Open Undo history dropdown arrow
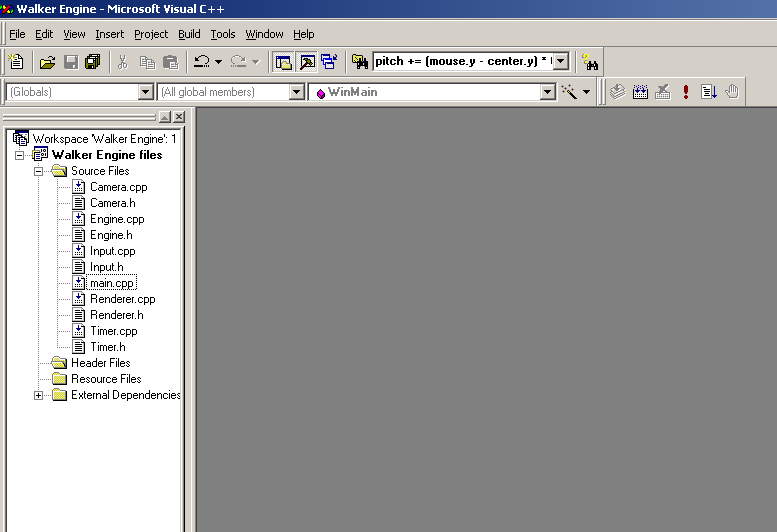 pyautogui.click(x=218, y=62)
